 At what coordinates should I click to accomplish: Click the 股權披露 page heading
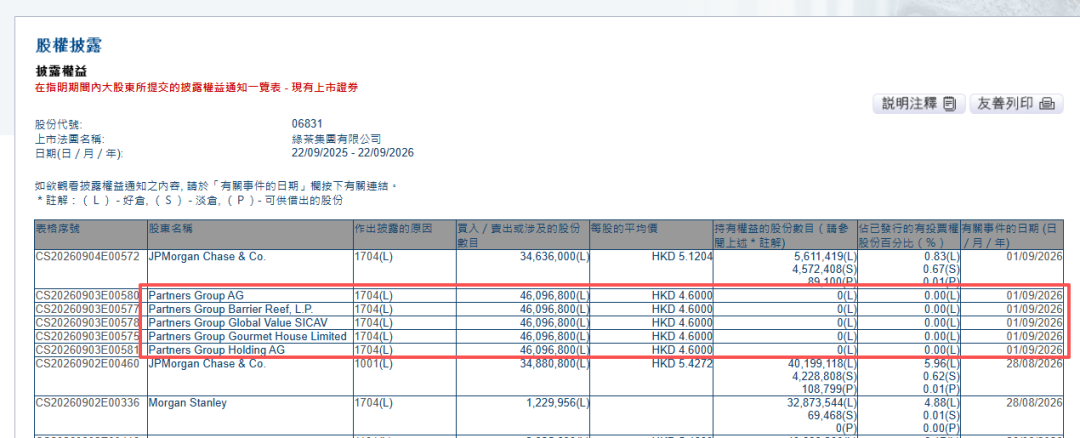coord(69,46)
